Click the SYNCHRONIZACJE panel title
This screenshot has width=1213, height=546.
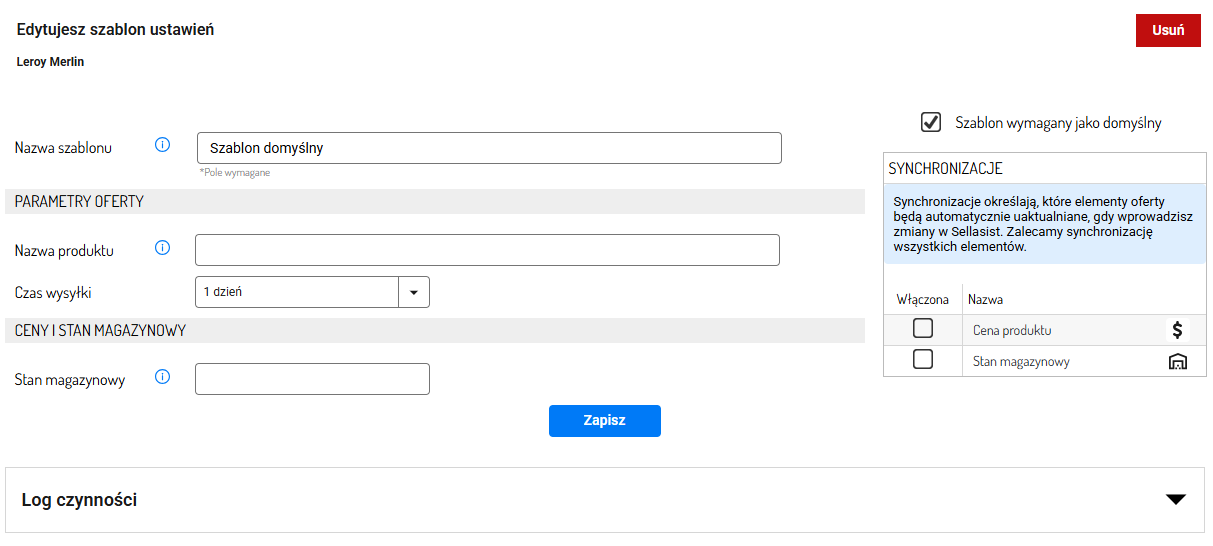pos(946,169)
